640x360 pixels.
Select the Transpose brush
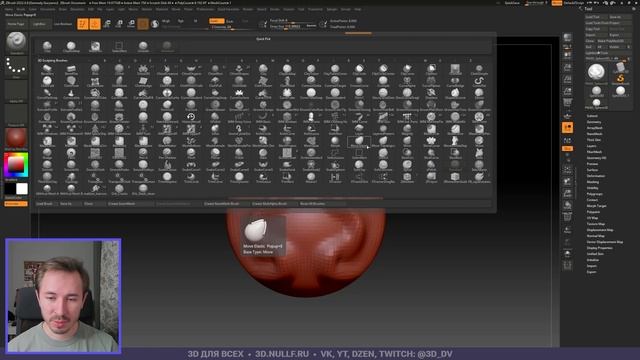[95, 178]
